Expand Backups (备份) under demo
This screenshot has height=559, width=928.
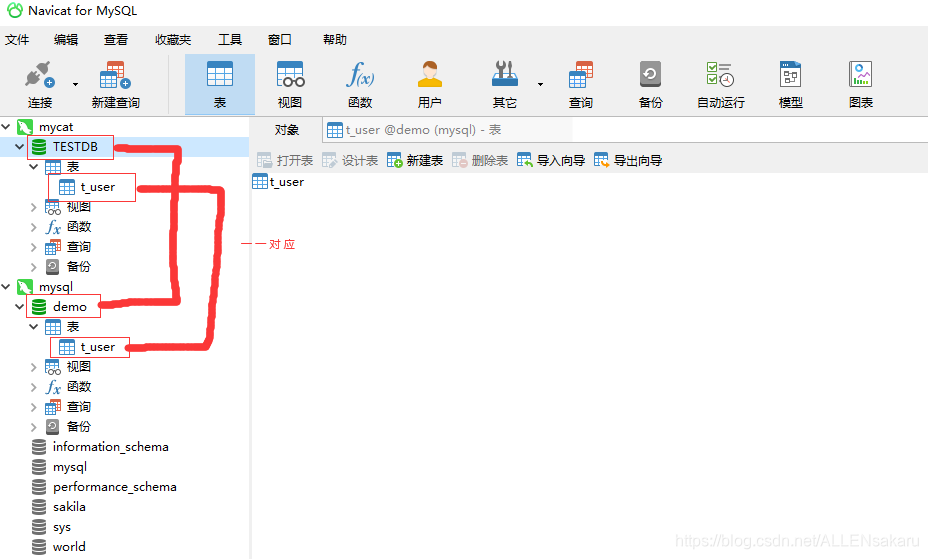(34, 426)
